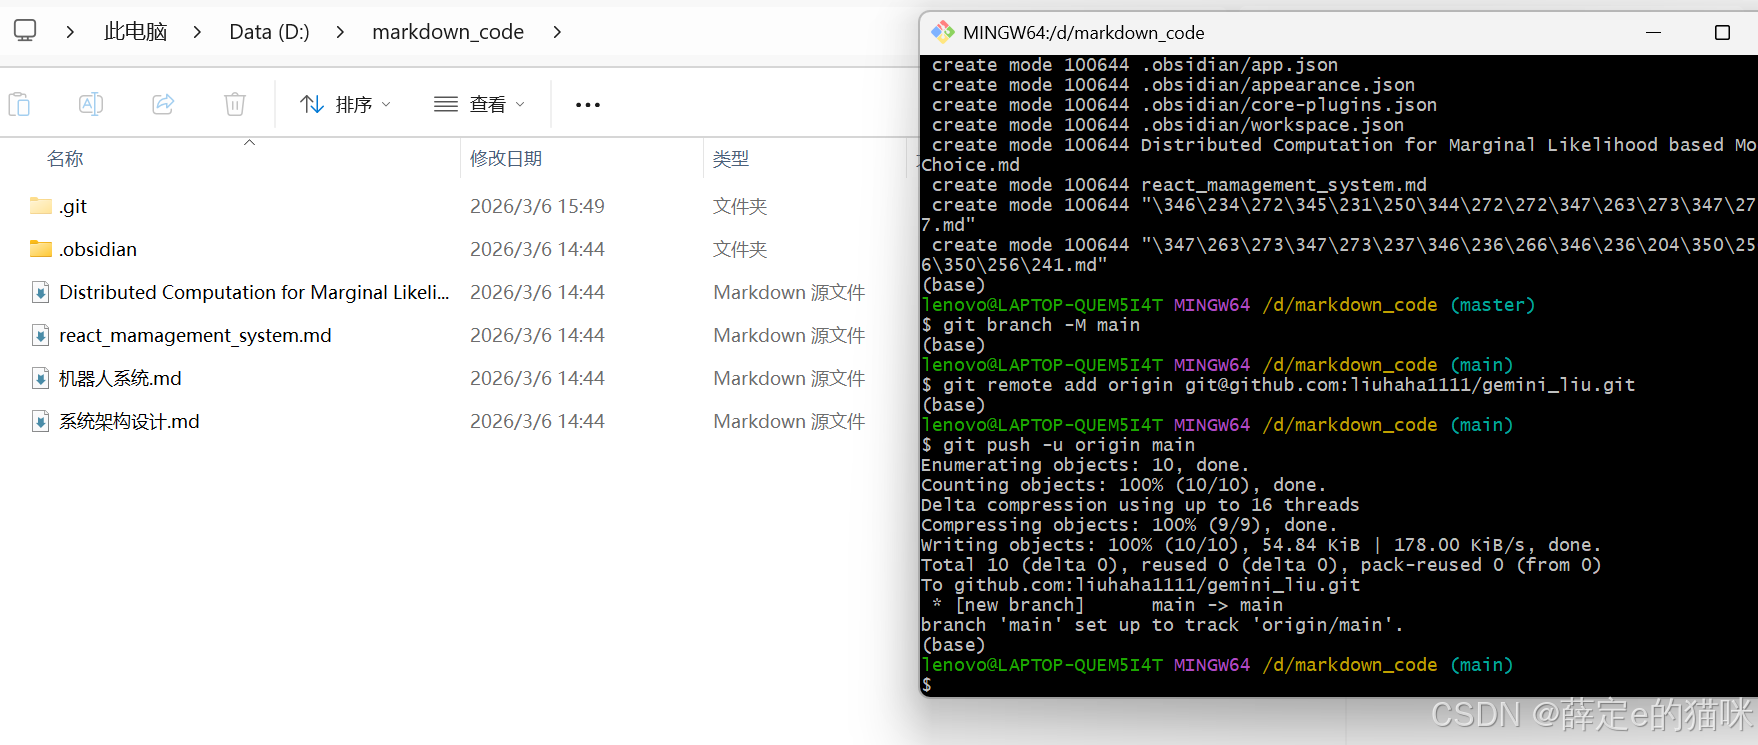
Task: Expand the chevron after markdown_code in breadcrumb
Action: point(557,32)
